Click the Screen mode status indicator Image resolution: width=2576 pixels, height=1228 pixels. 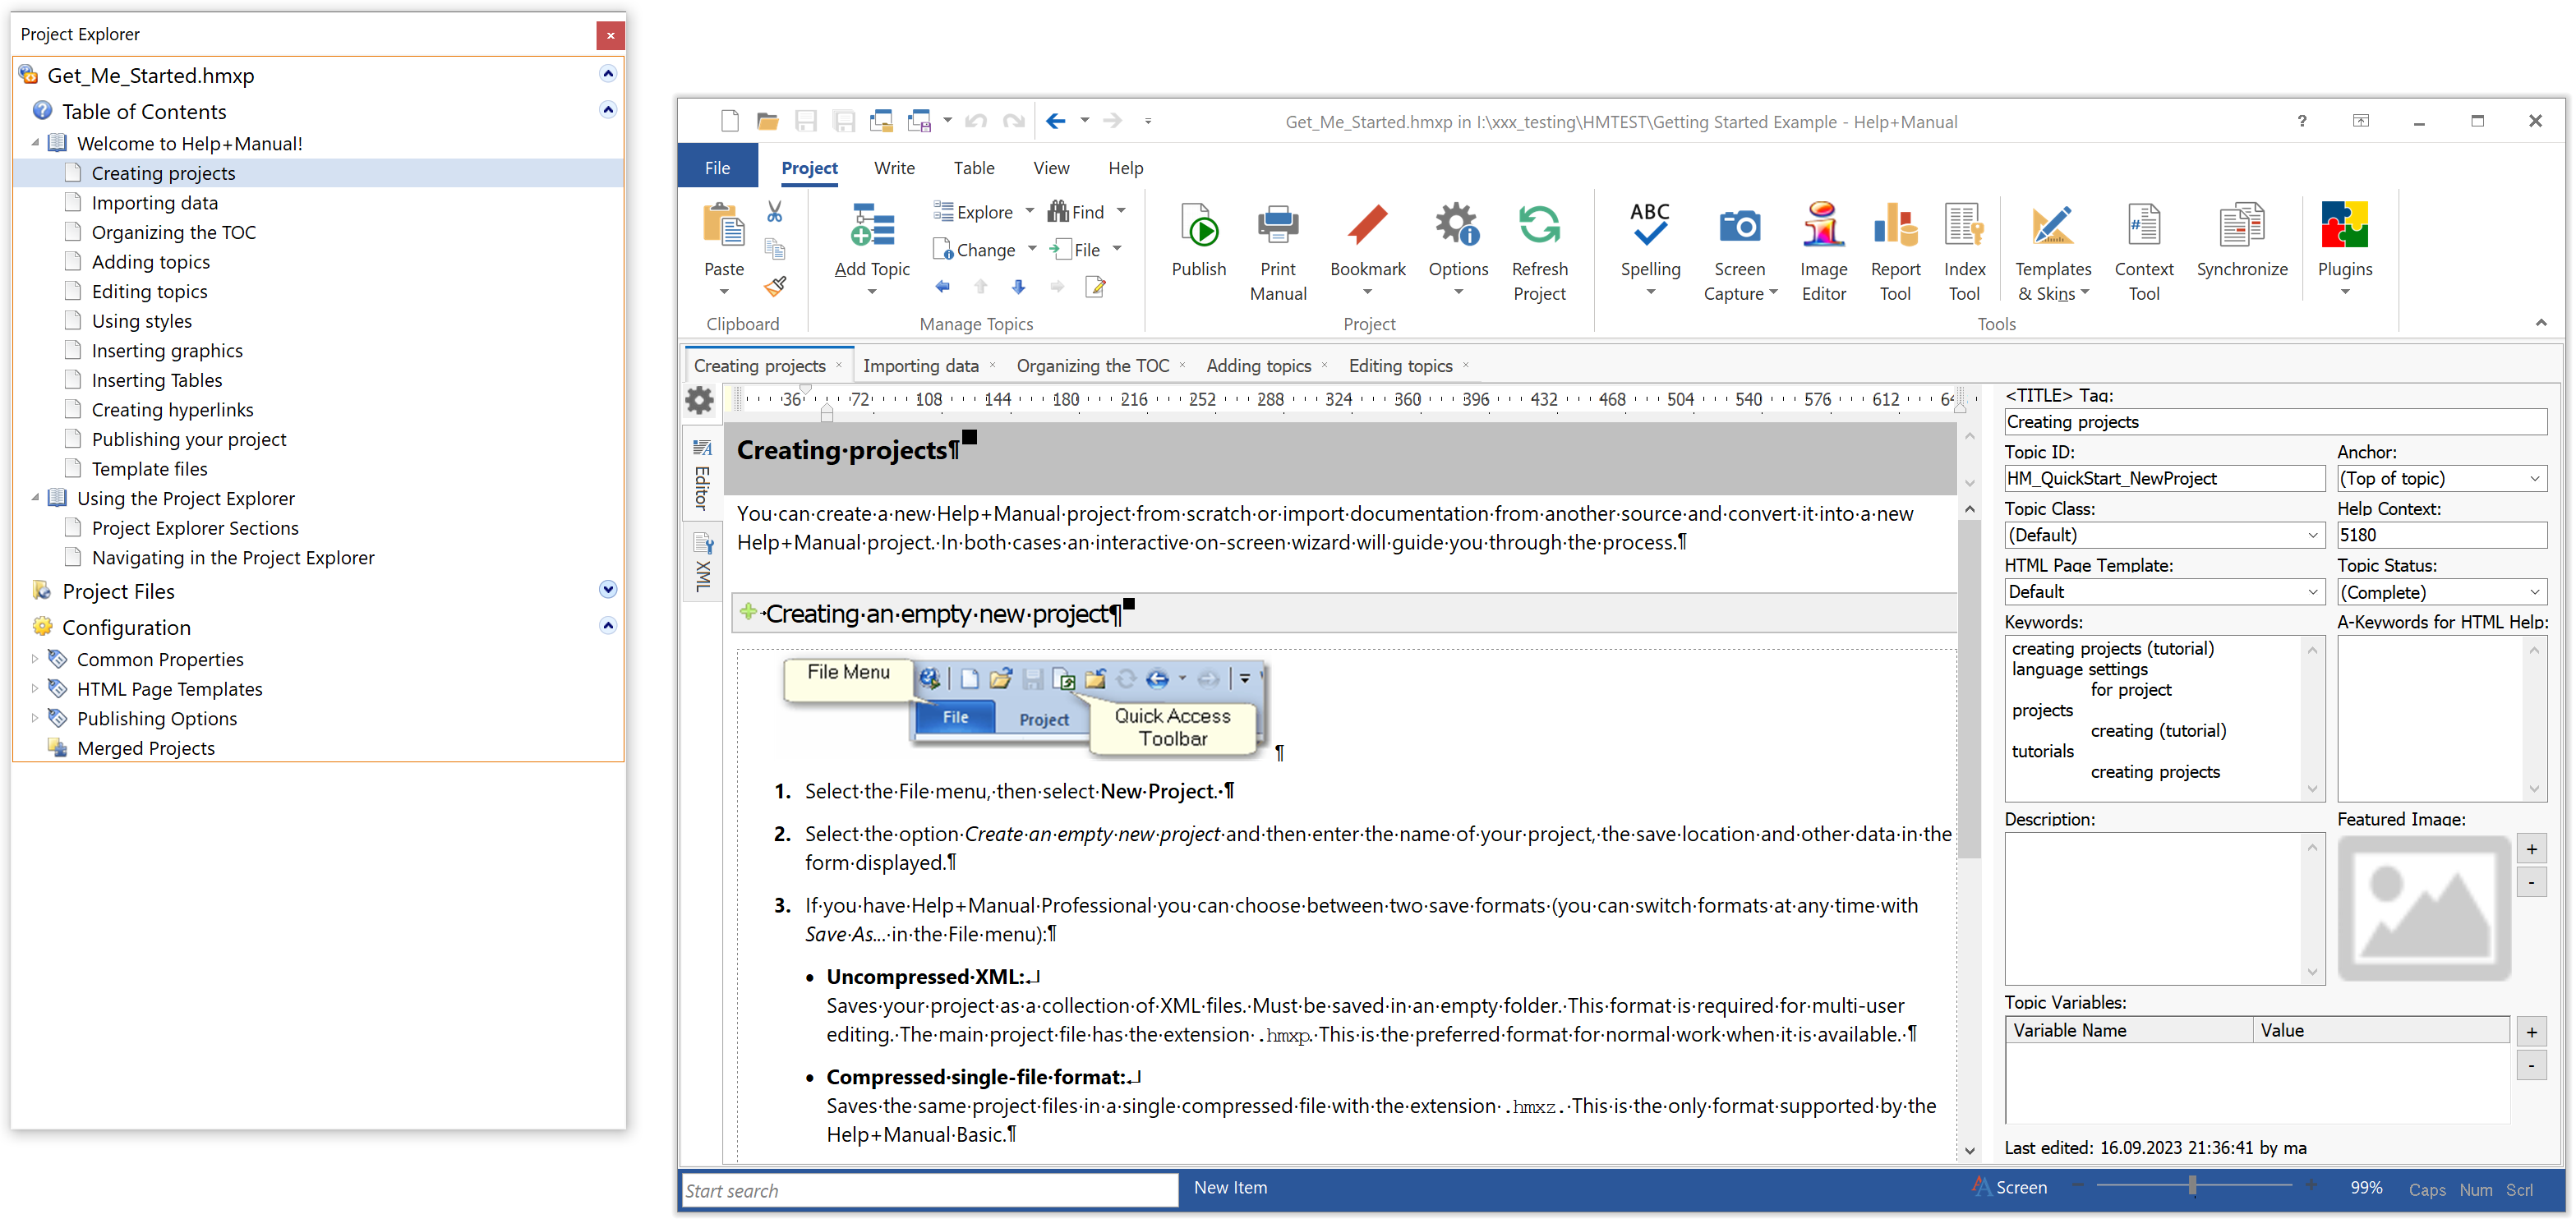tap(2010, 1187)
